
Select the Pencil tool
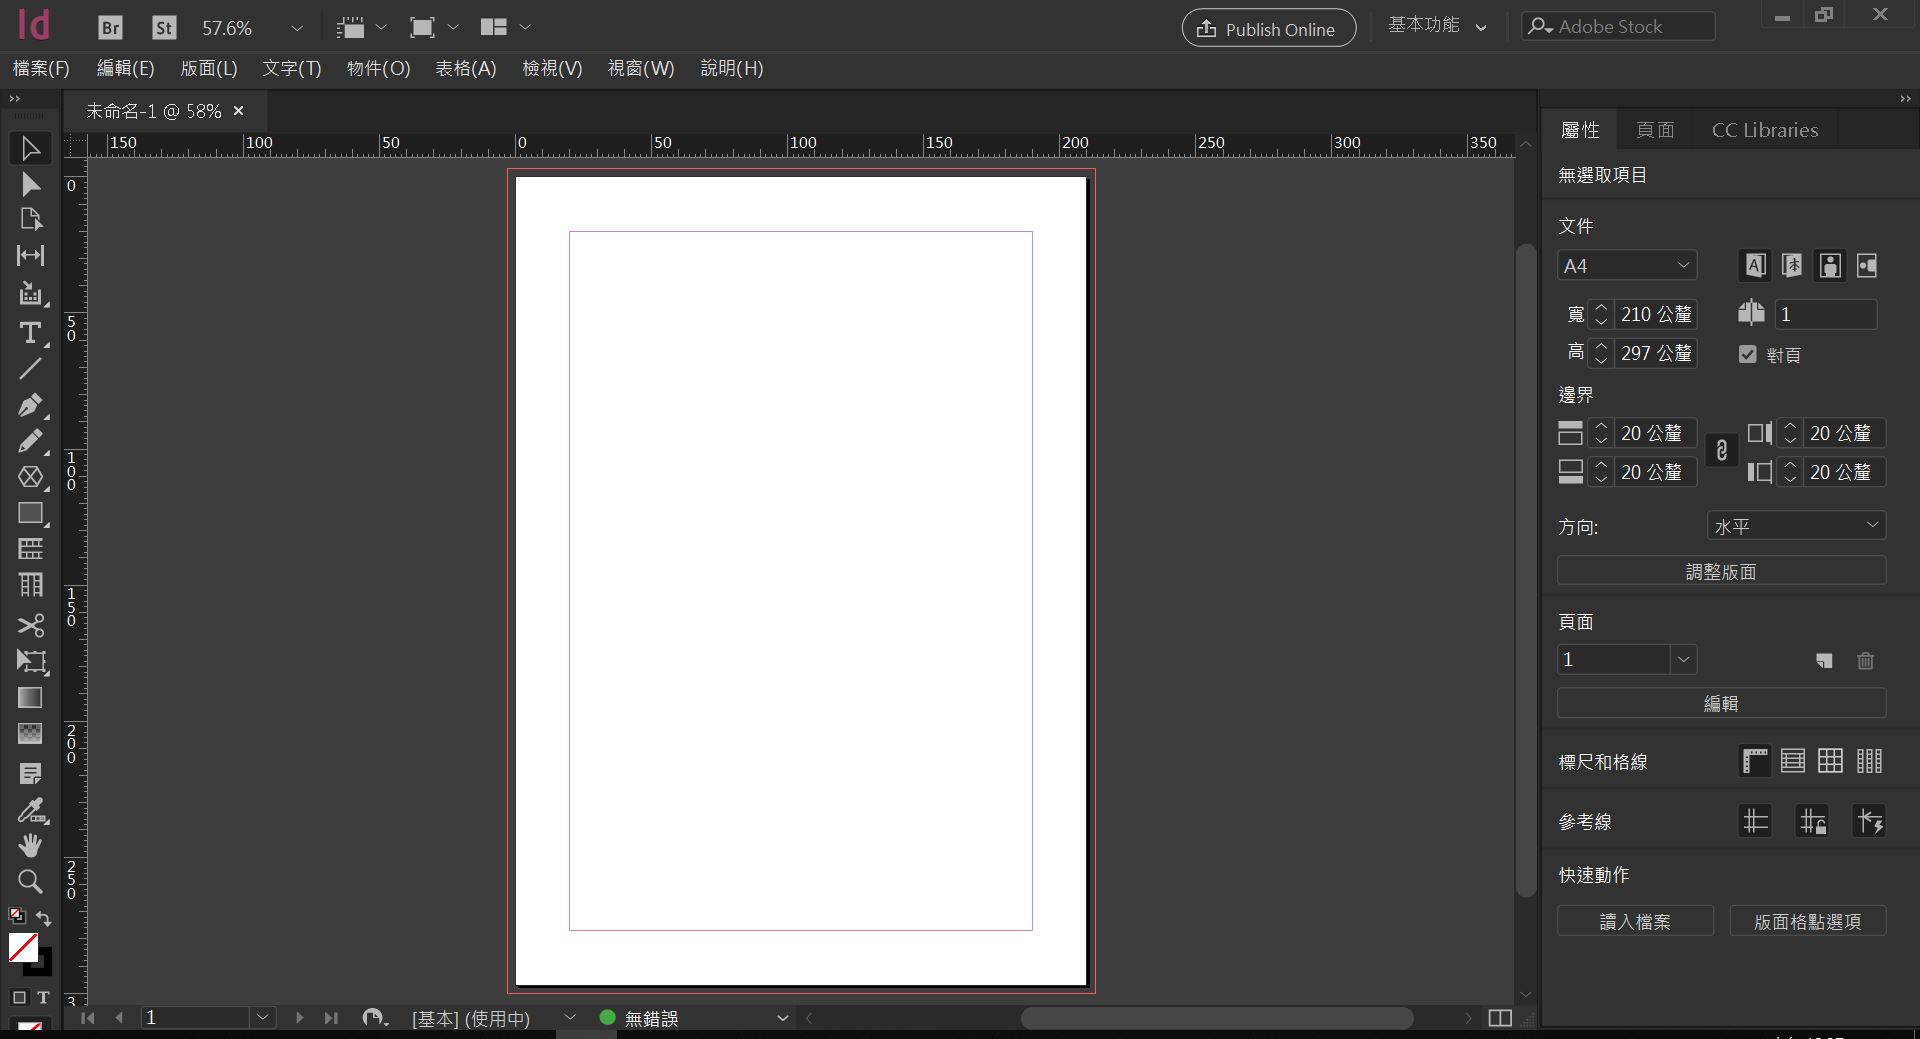pyautogui.click(x=30, y=441)
